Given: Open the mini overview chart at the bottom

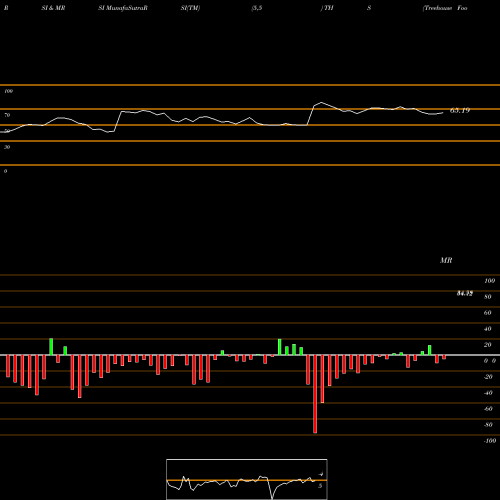Looking at the screenshot, I should (x=247, y=479).
